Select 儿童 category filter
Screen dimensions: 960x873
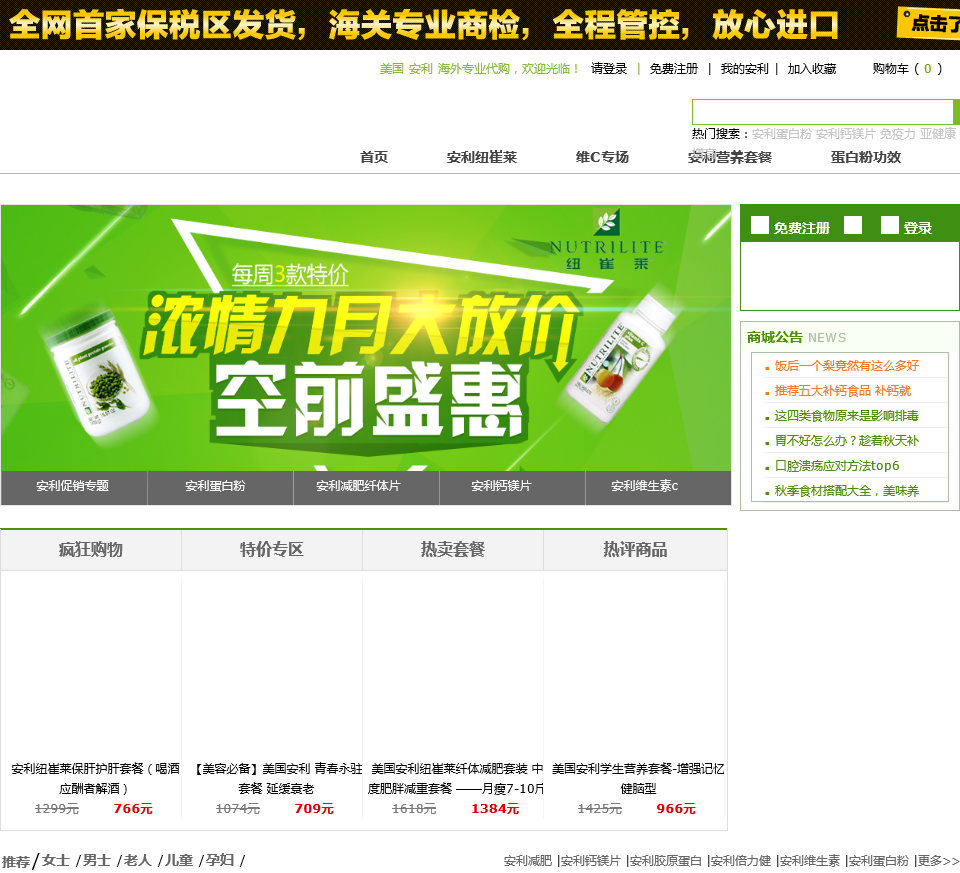(179, 861)
